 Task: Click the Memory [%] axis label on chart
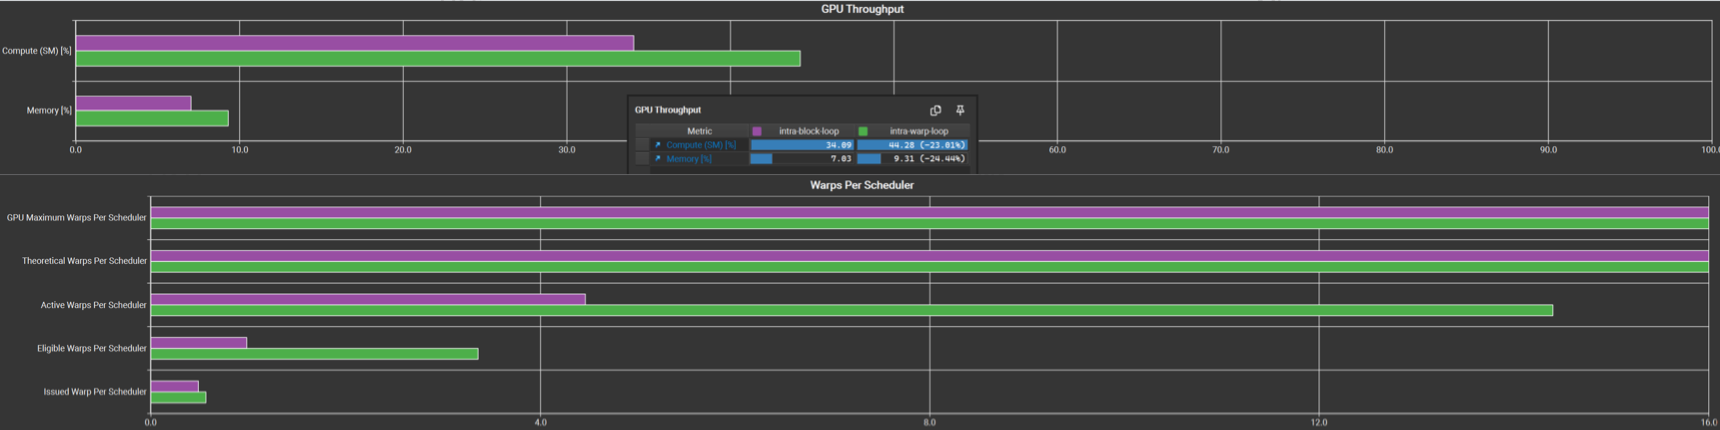point(49,111)
